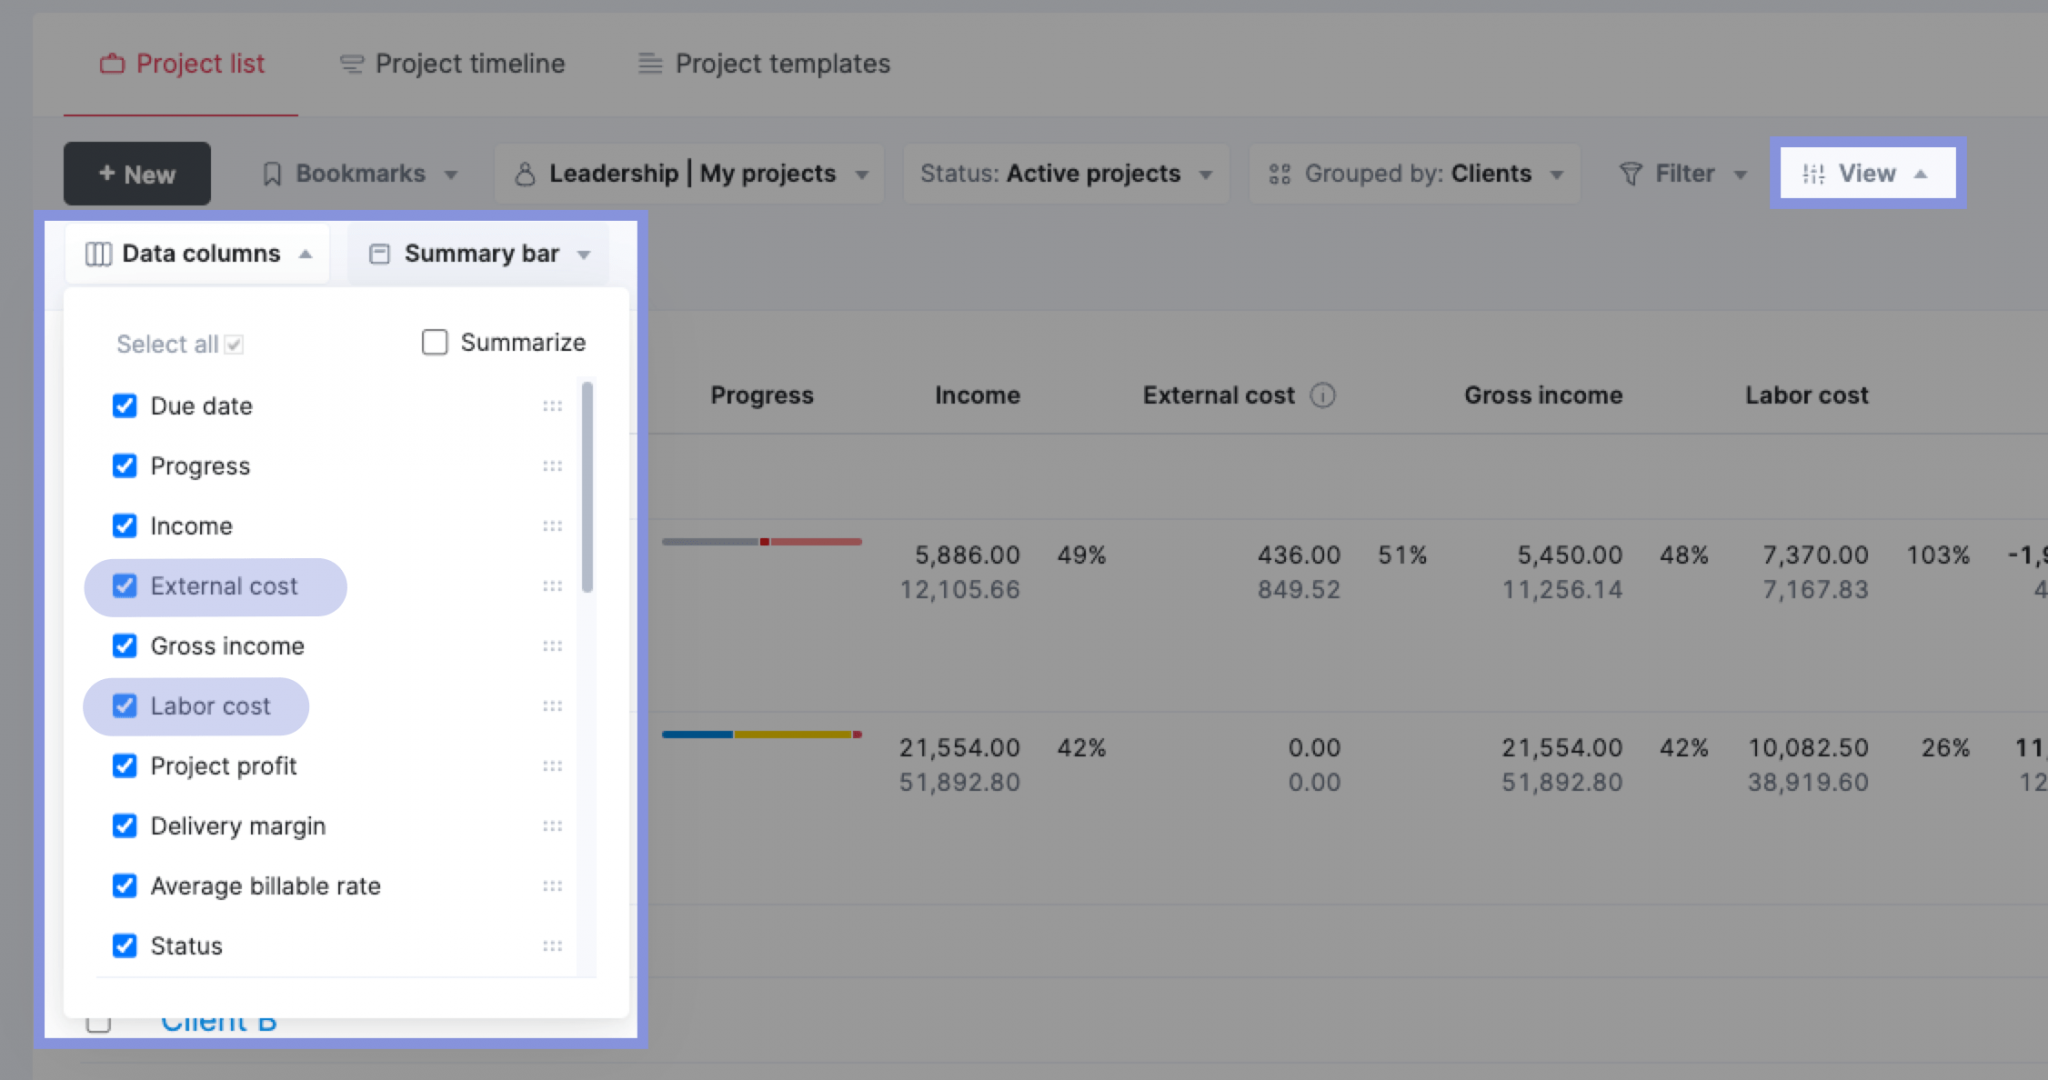Viewport: 2048px width, 1080px height.
Task: Click the View sliders icon
Action: (x=1815, y=173)
